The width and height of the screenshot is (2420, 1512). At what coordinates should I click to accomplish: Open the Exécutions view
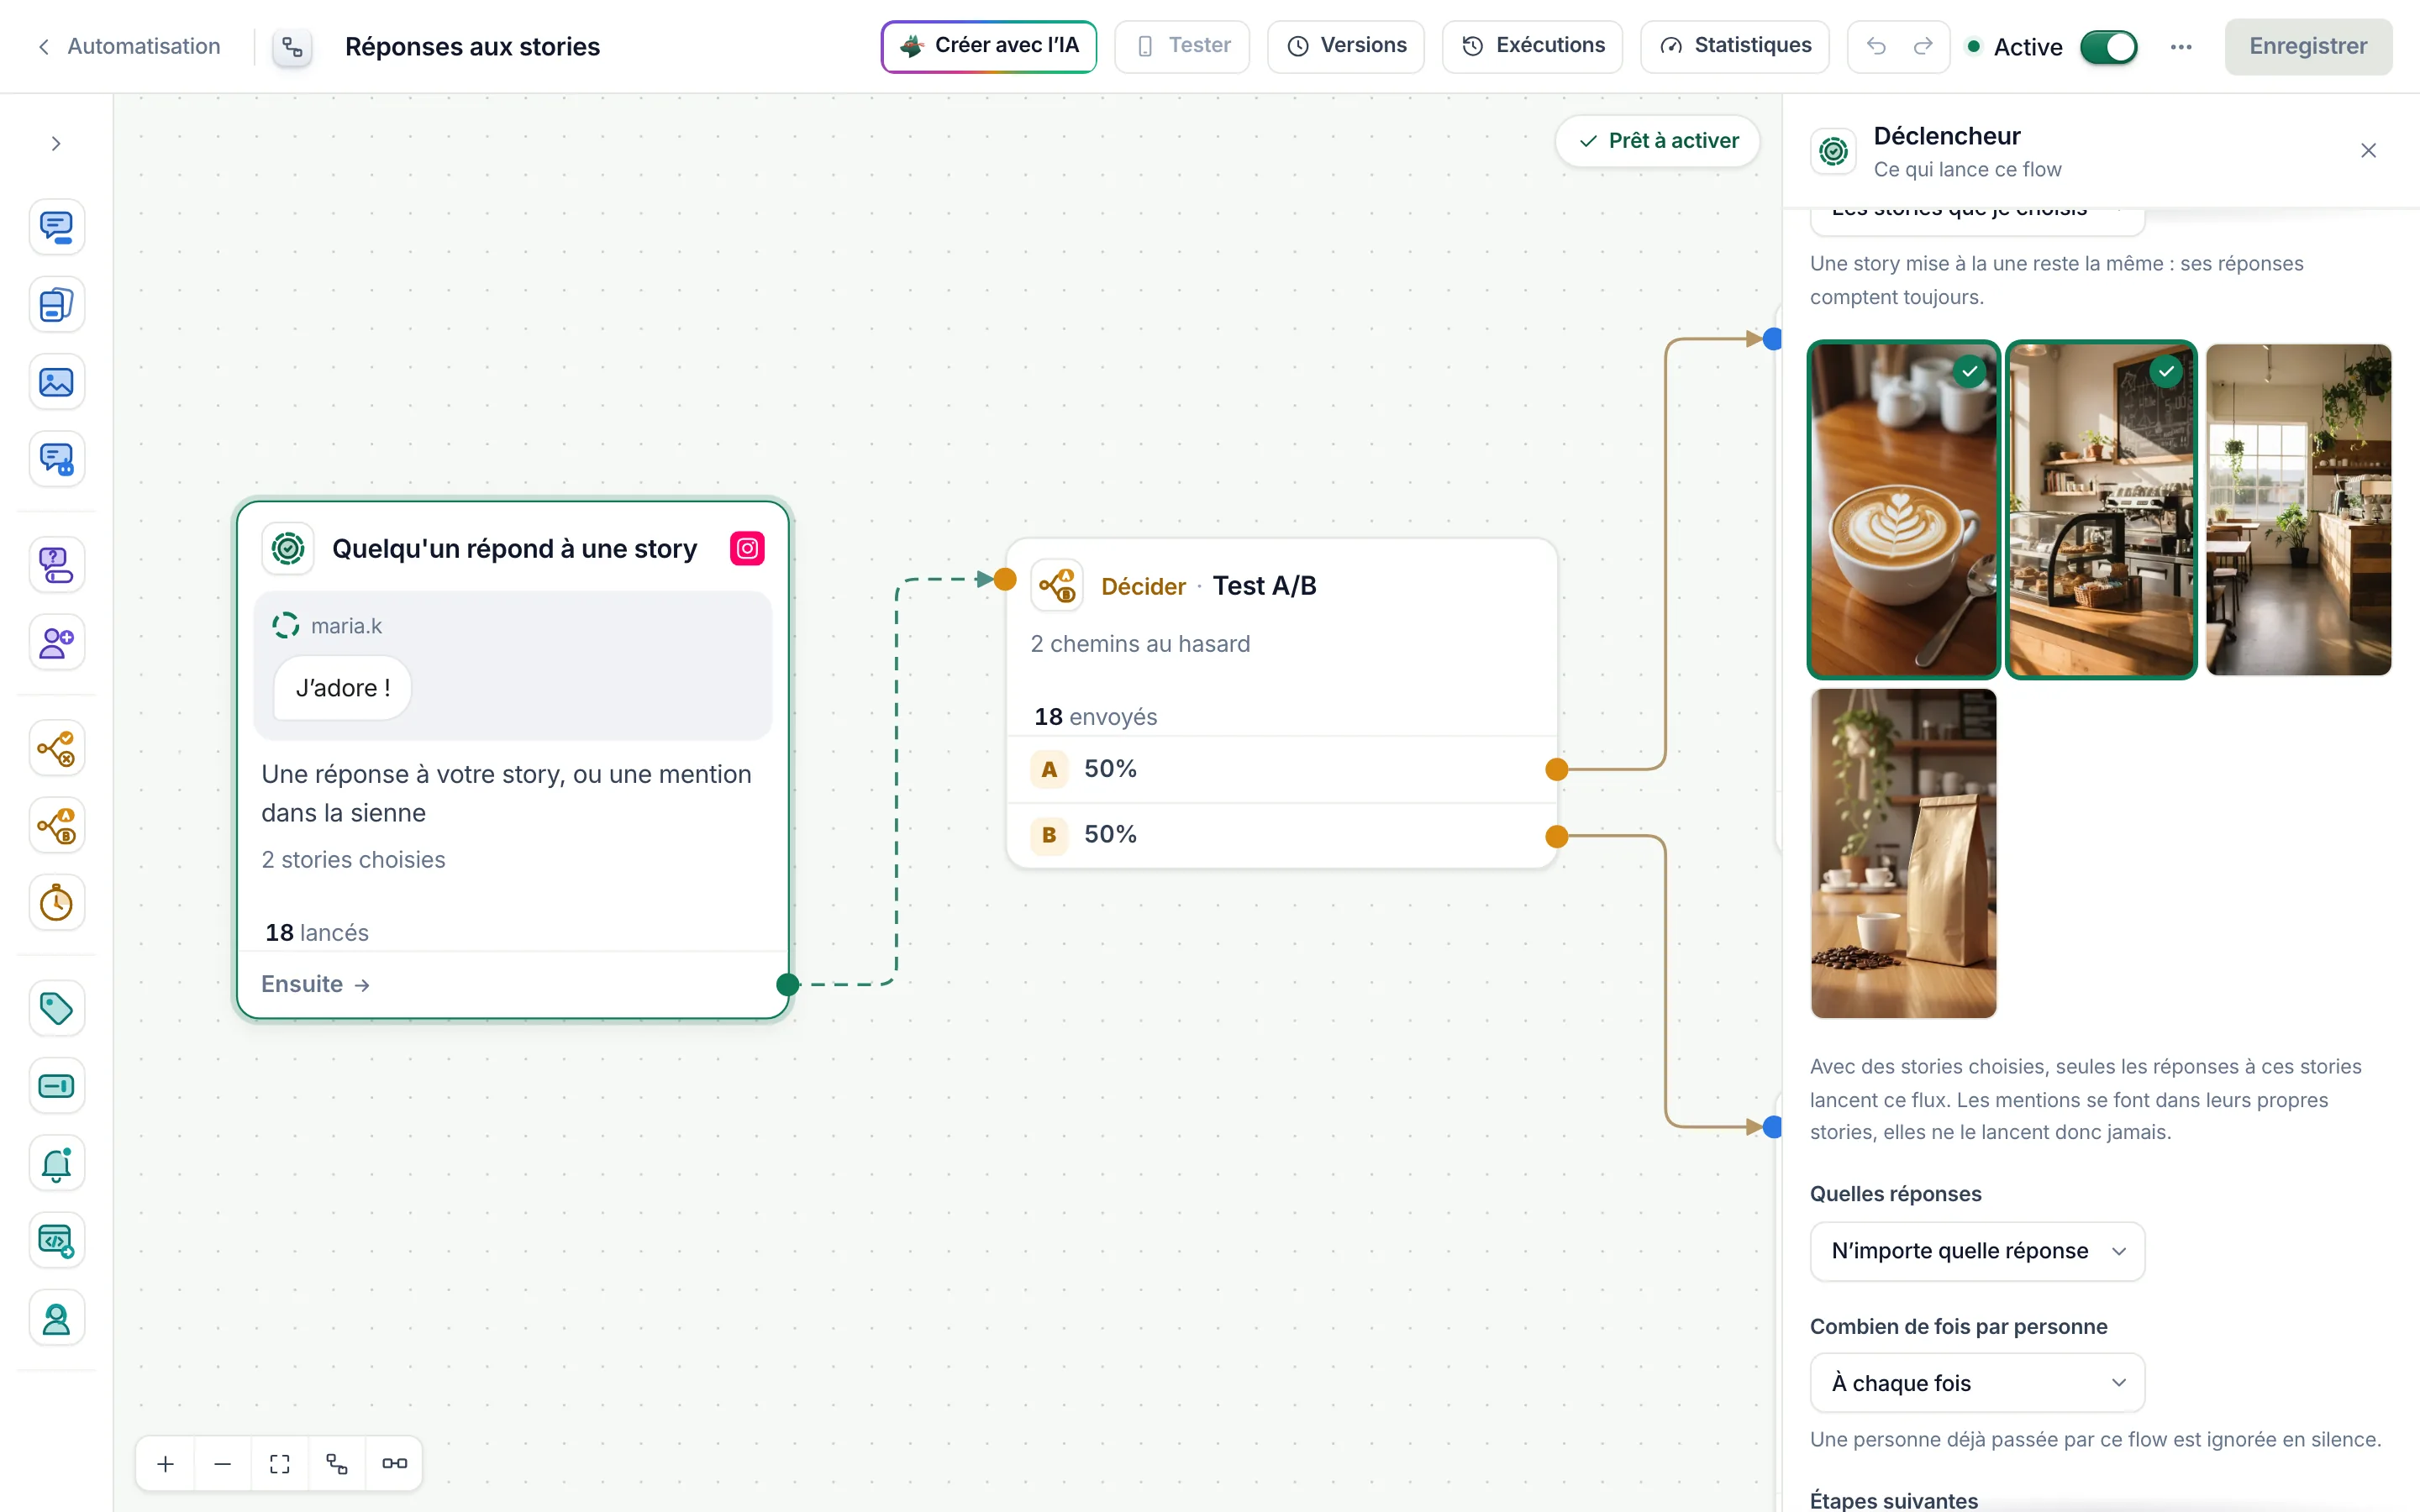pyautogui.click(x=1532, y=46)
